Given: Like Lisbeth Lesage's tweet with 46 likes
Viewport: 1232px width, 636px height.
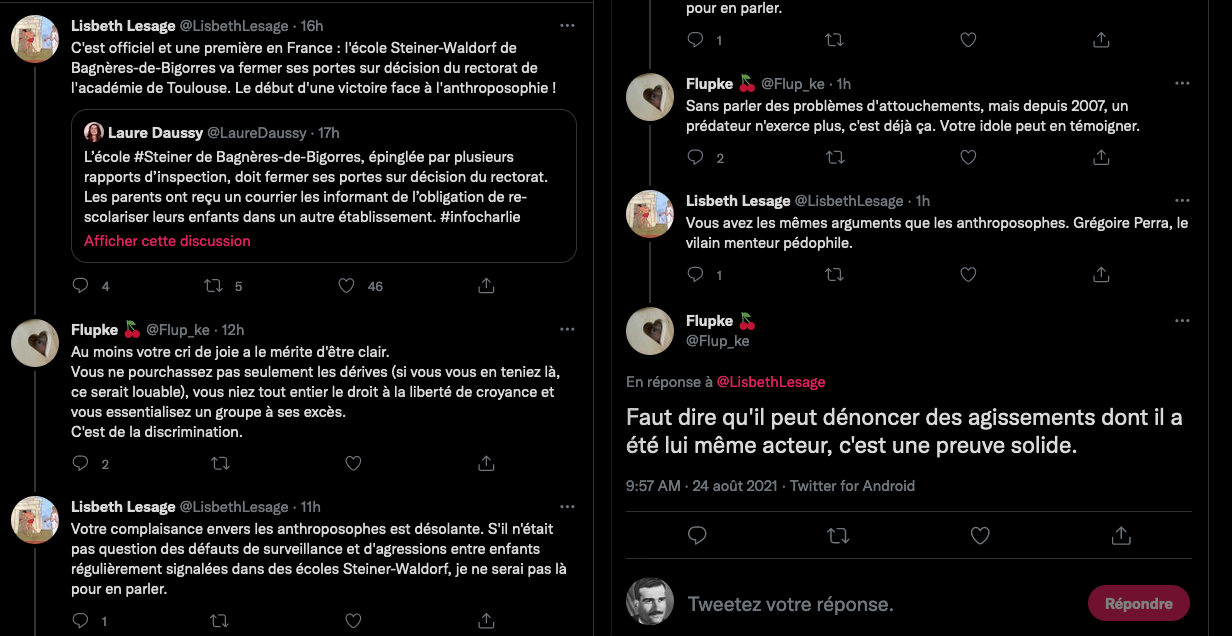Looking at the screenshot, I should 347,286.
